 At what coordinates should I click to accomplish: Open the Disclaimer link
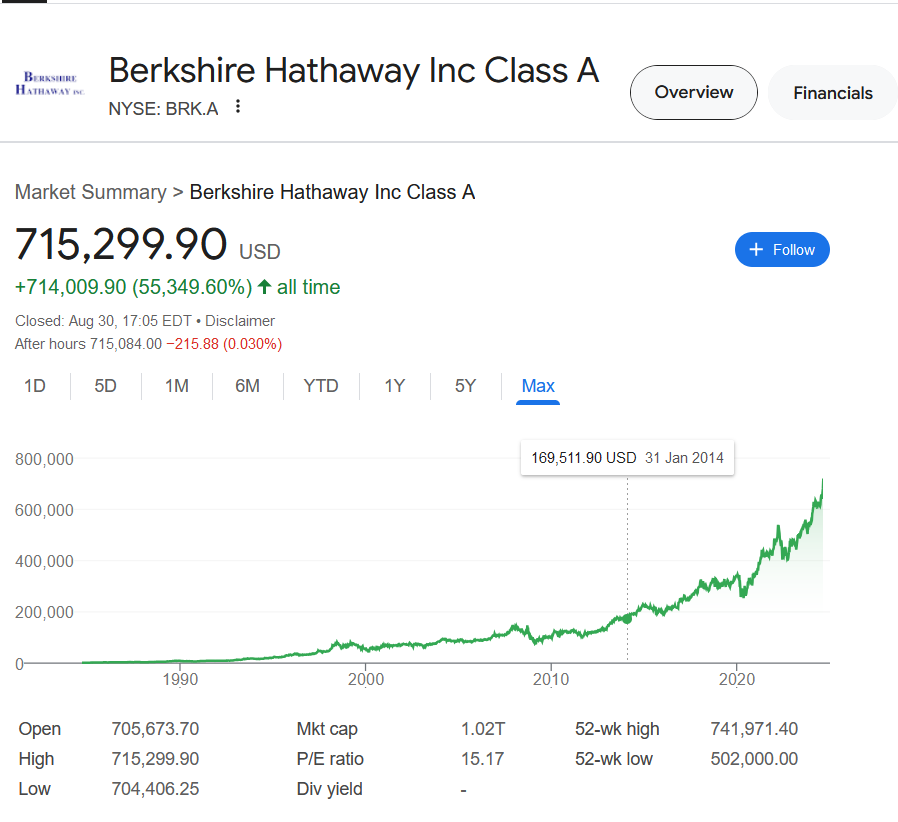pyautogui.click(x=240, y=321)
